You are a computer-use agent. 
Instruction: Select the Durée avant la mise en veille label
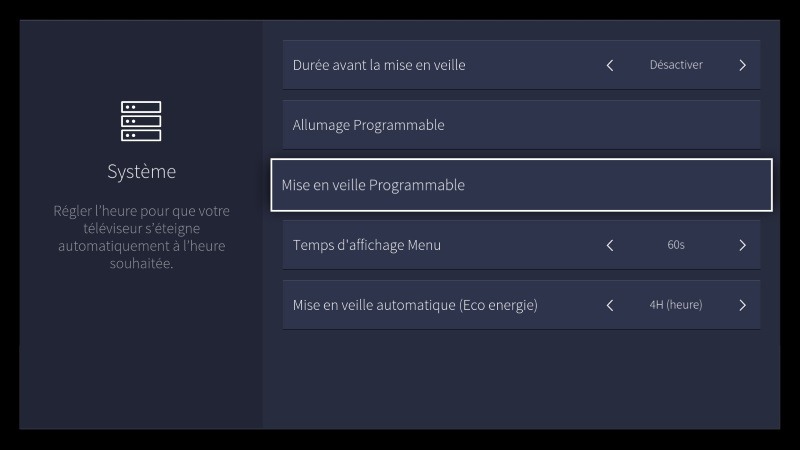(x=379, y=65)
